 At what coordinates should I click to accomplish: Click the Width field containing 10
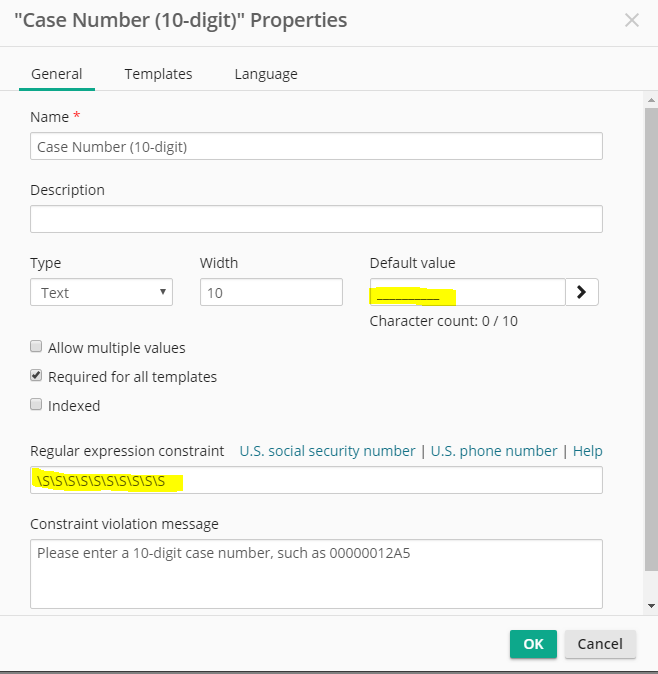pyautogui.click(x=271, y=292)
